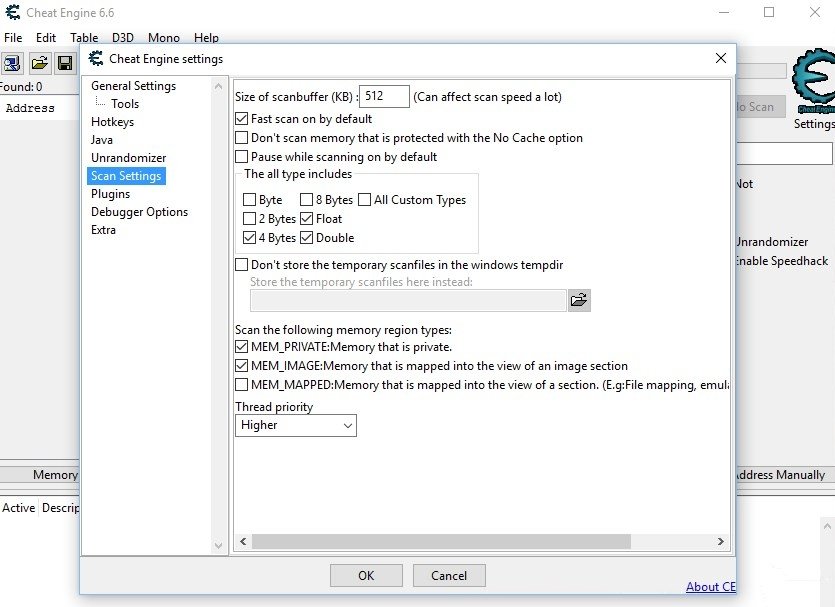835x607 pixels.
Task: Select General Settings in the tree
Action: 133,86
